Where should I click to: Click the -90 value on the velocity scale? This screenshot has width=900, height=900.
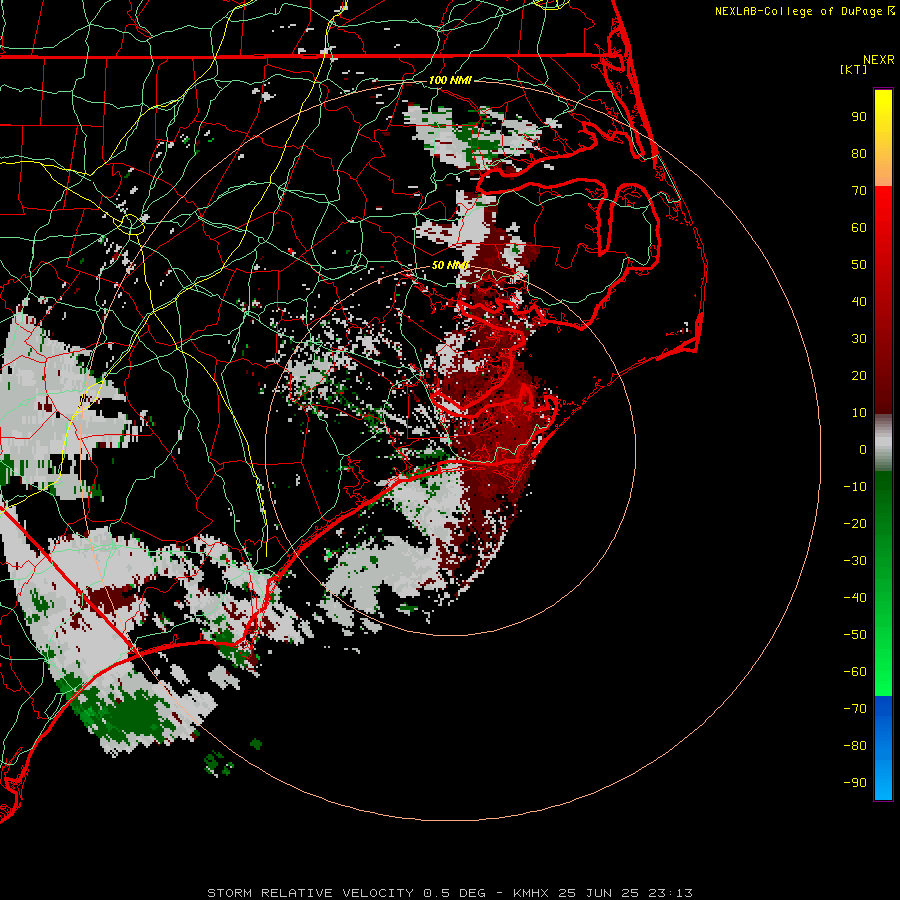[x=855, y=783]
